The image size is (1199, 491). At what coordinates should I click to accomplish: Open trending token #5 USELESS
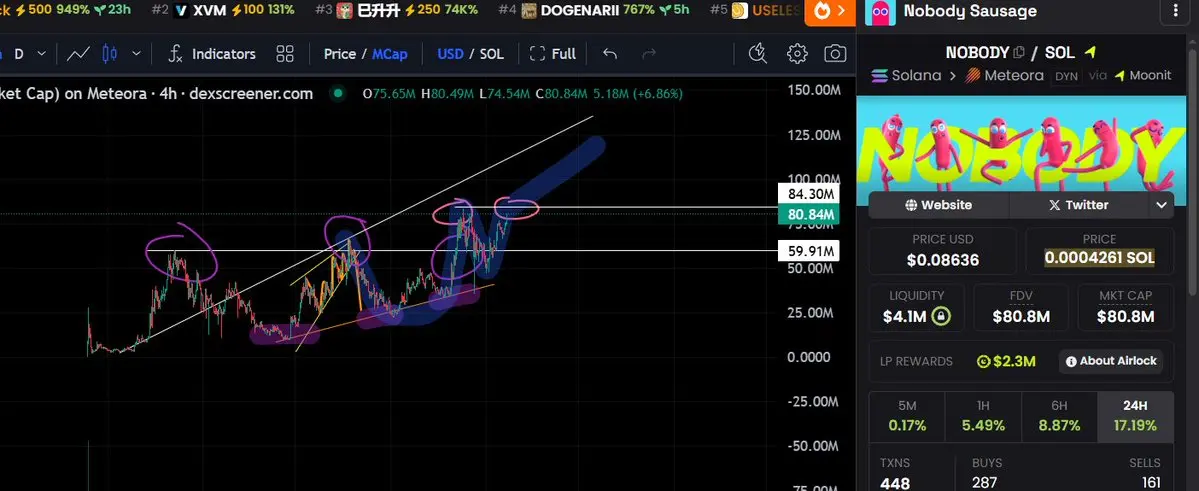click(755, 11)
